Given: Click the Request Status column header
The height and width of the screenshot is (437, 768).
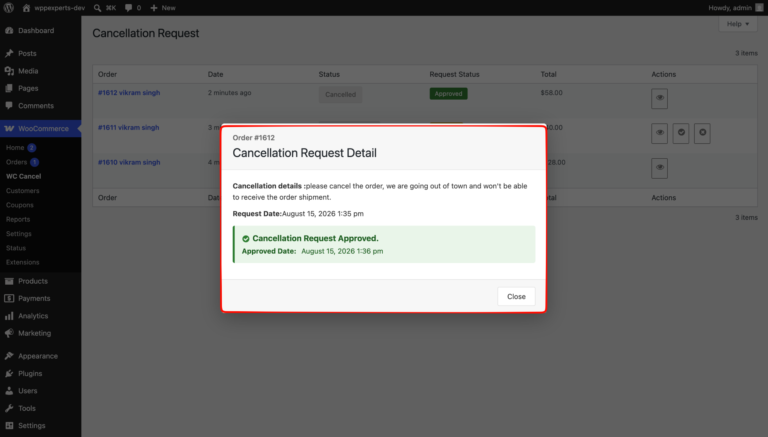Looking at the screenshot, I should [454, 74].
